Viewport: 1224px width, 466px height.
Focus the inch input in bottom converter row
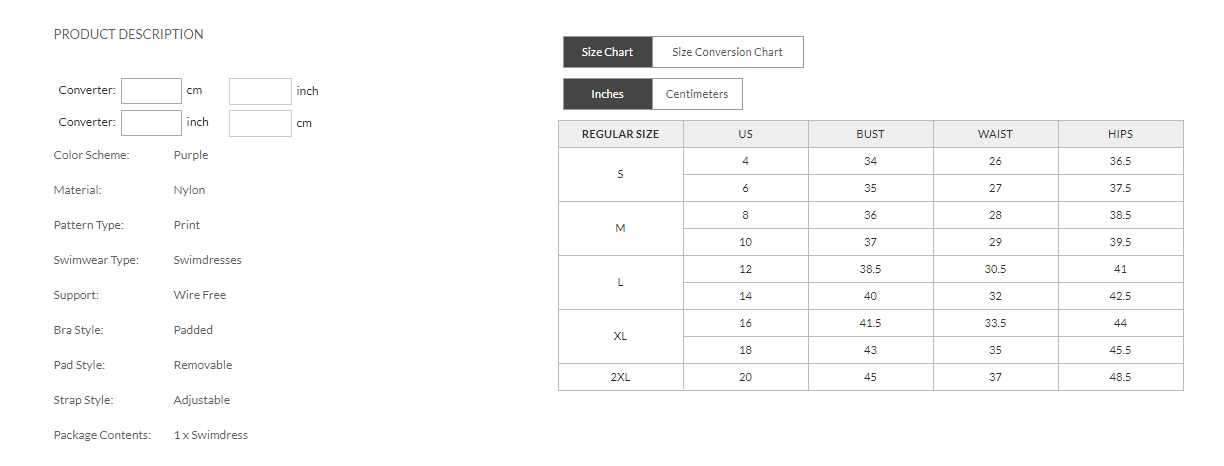point(151,123)
